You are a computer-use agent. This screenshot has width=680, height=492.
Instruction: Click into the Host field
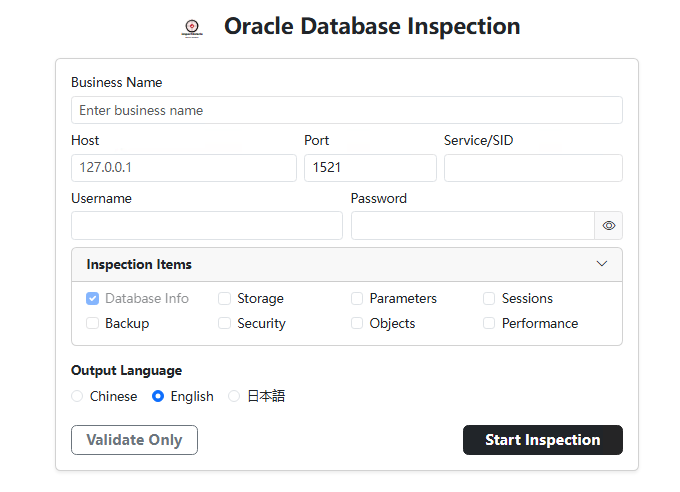click(x=184, y=168)
